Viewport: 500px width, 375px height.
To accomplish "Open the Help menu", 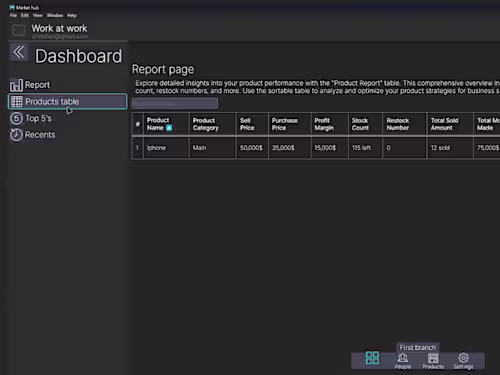I will 72,15.
